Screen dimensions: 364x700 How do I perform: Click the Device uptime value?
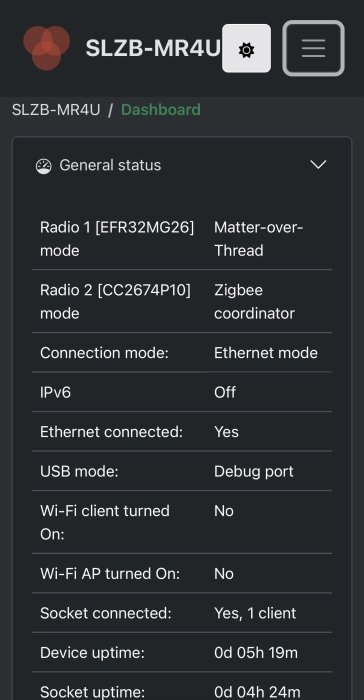click(256, 653)
